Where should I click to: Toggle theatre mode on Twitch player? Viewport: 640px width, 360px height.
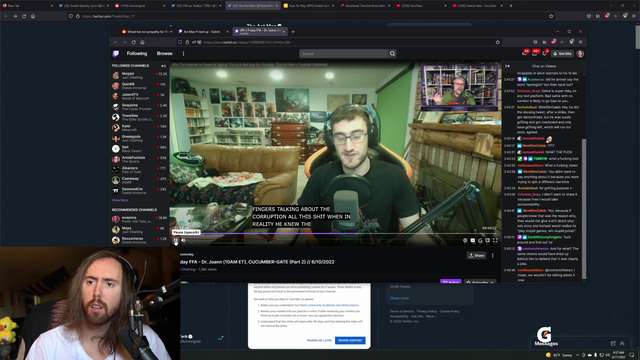pyautogui.click(x=487, y=240)
